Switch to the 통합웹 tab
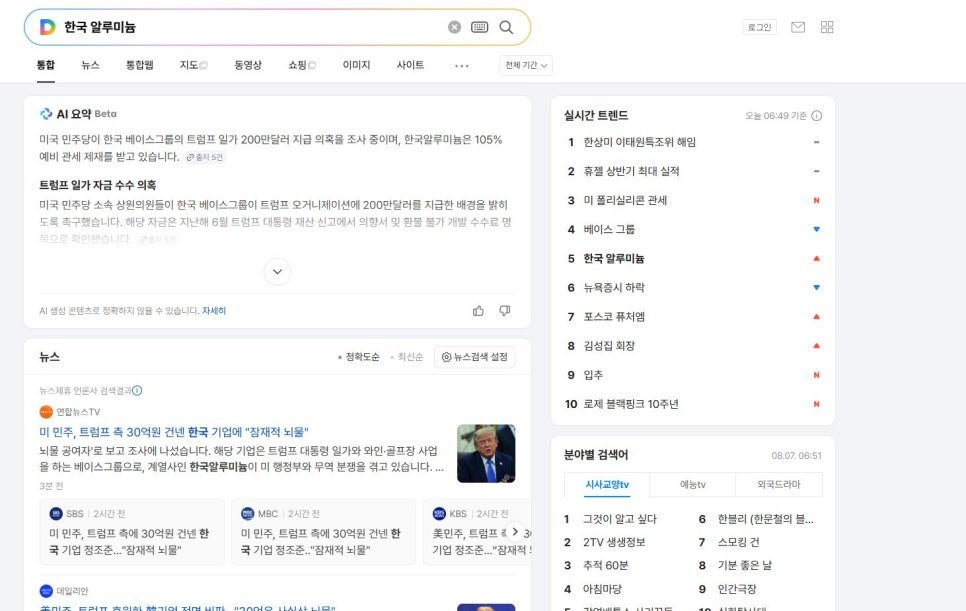The height and width of the screenshot is (611, 966). [x=140, y=65]
